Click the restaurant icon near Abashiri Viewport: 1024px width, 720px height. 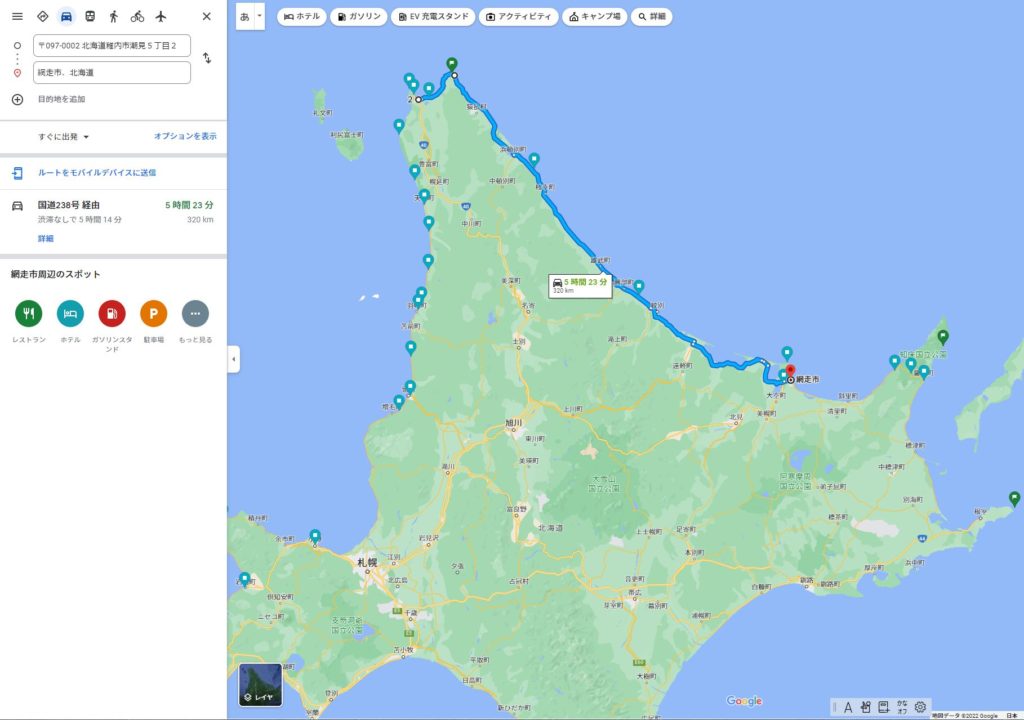[29, 313]
